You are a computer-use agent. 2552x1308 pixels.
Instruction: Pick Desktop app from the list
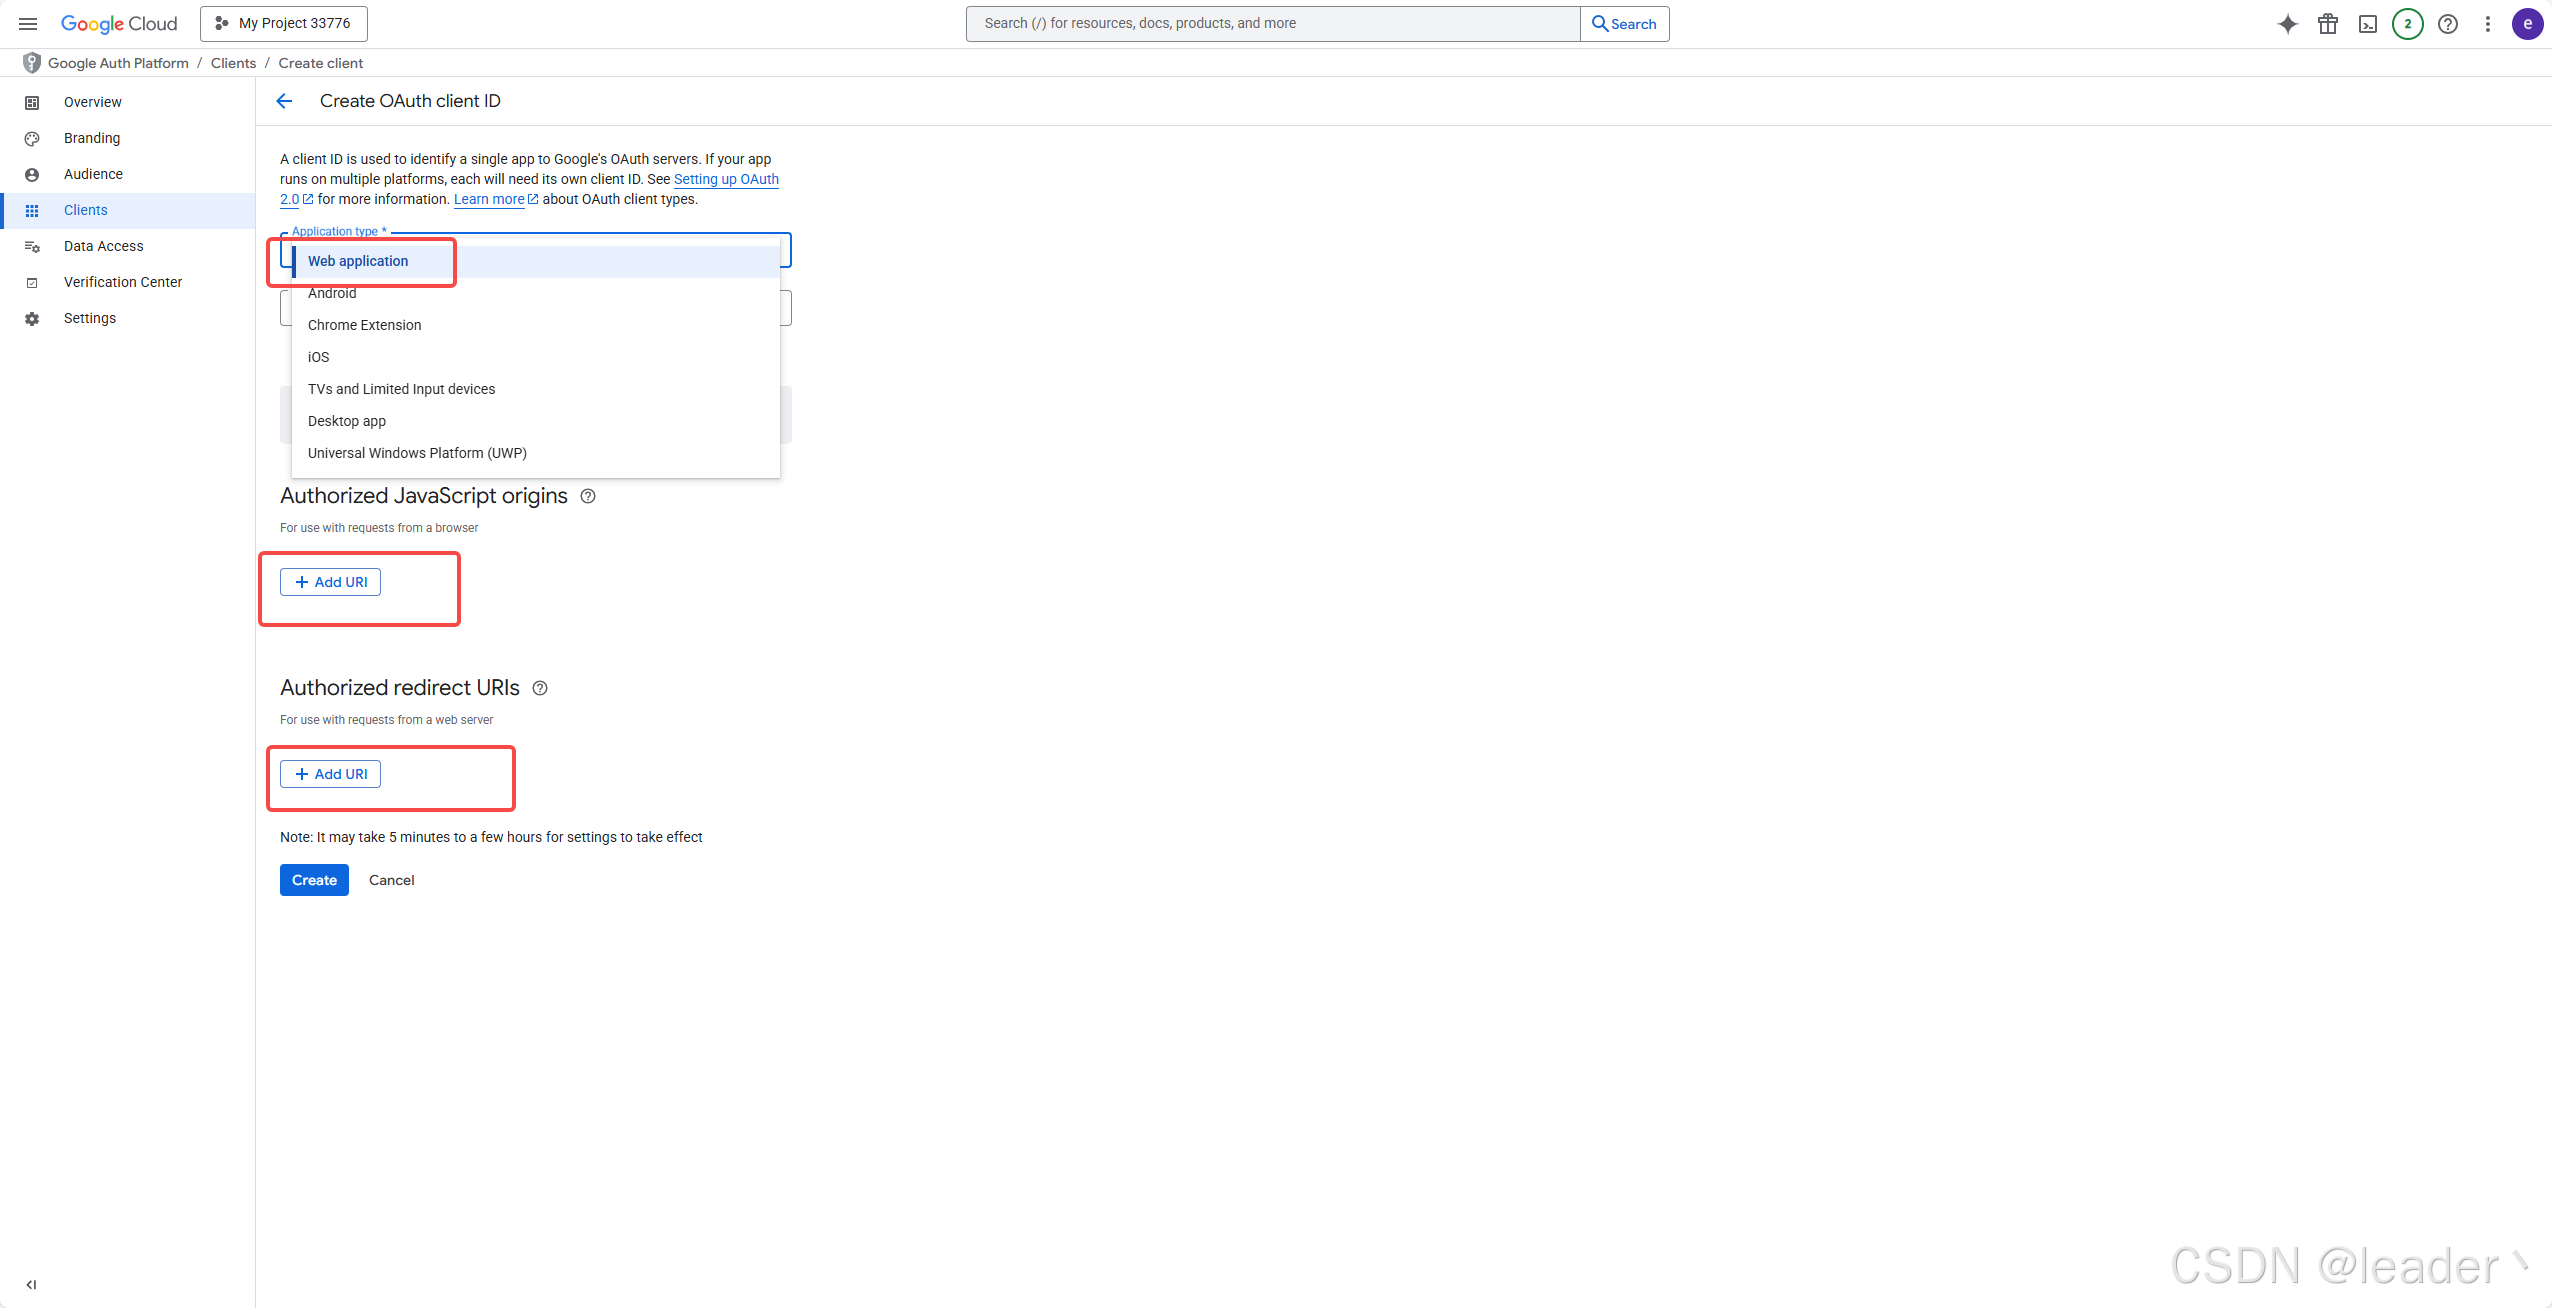point(346,421)
